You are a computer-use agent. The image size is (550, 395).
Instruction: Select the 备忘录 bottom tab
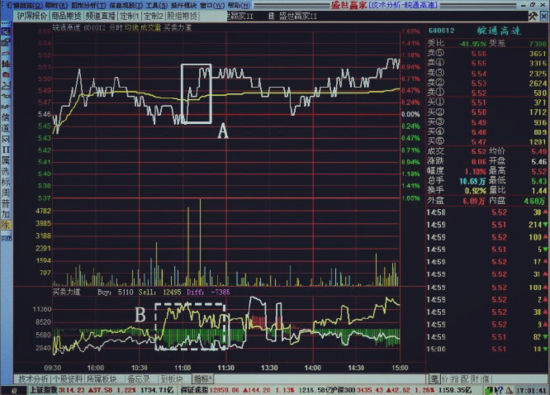click(139, 379)
